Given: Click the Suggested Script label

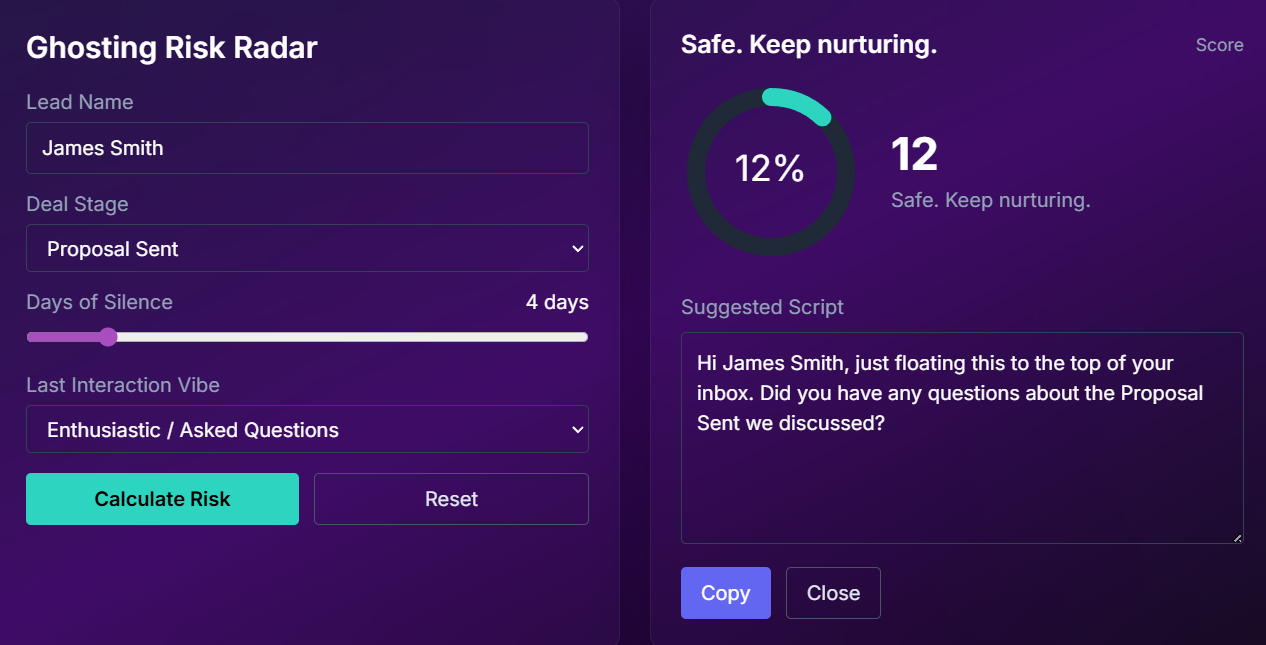Looking at the screenshot, I should tap(762, 307).
